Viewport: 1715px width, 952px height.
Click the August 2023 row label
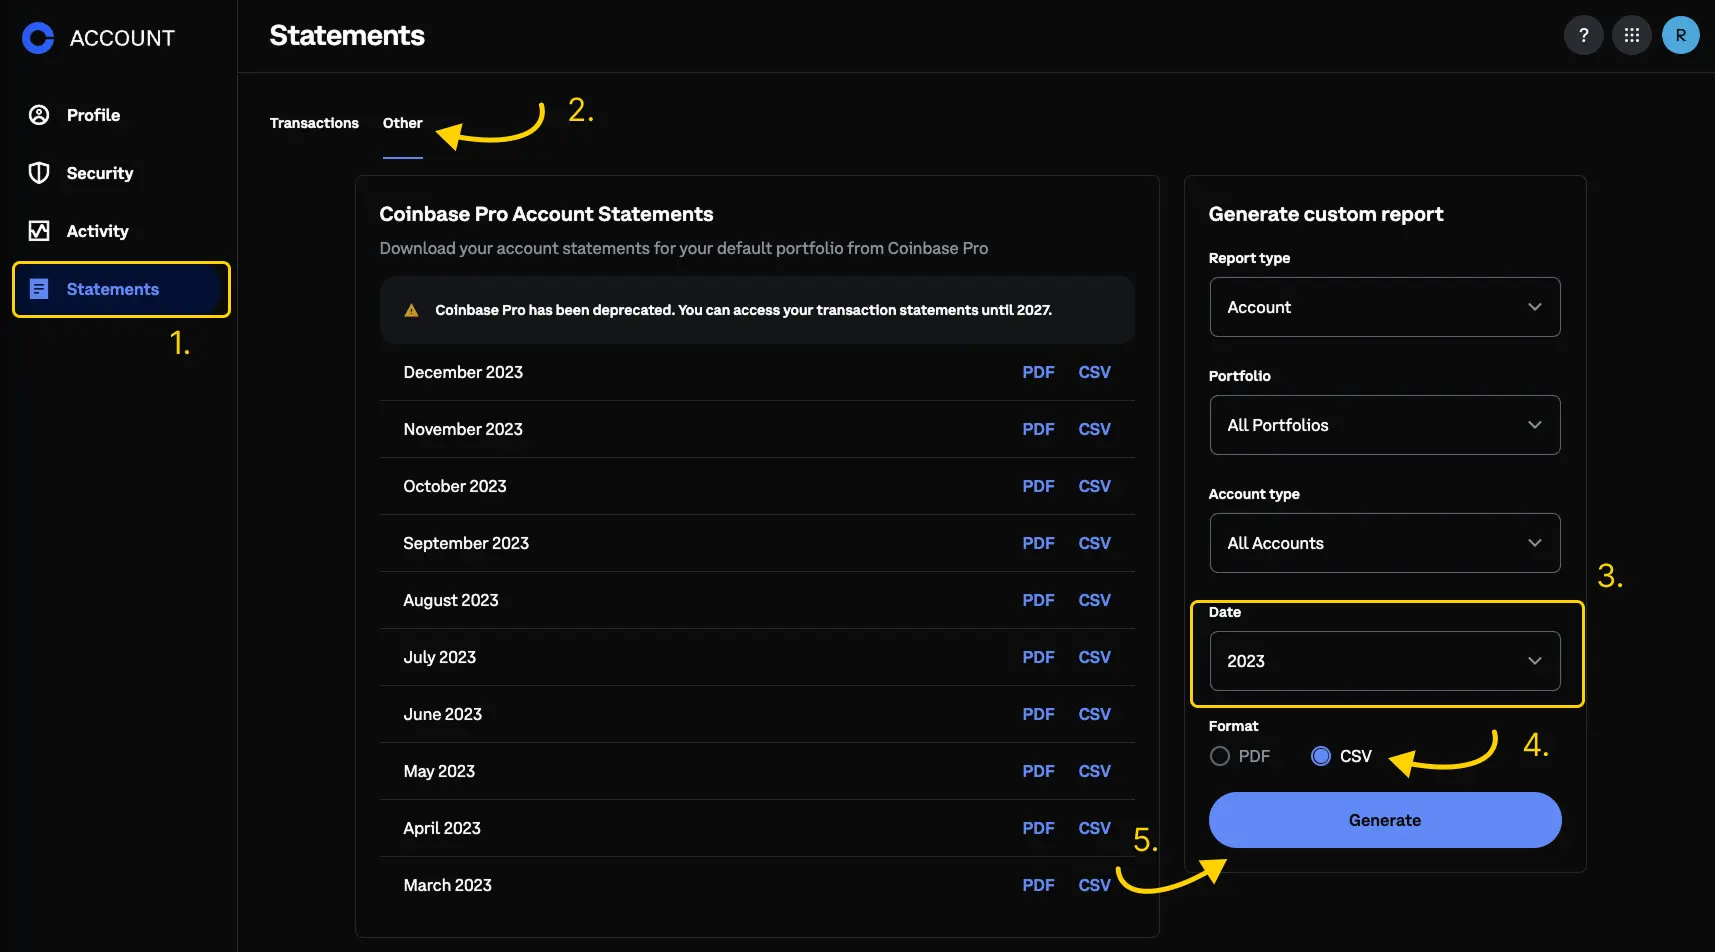[451, 600]
